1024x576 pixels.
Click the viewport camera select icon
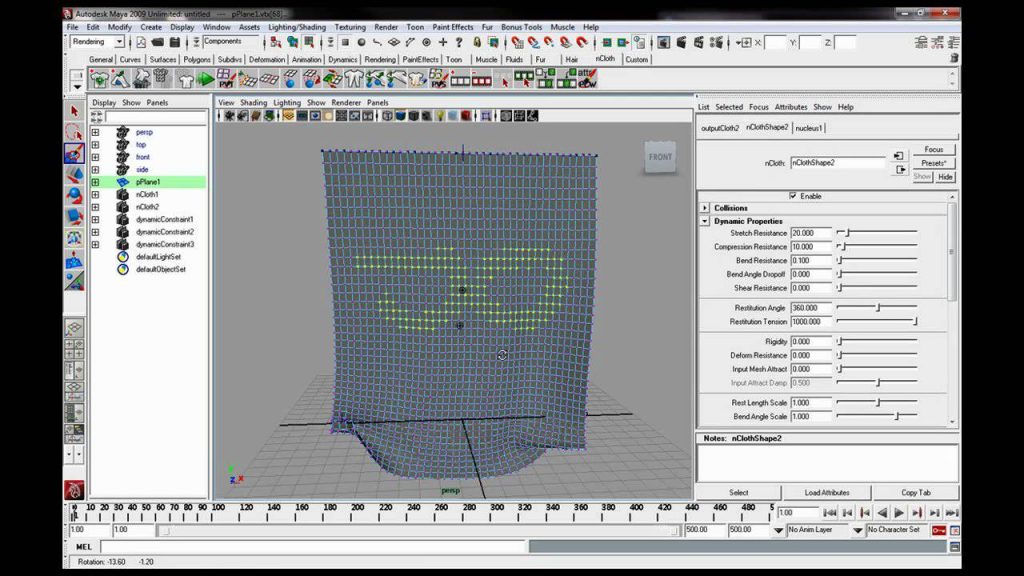pyautogui.click(x=230, y=116)
